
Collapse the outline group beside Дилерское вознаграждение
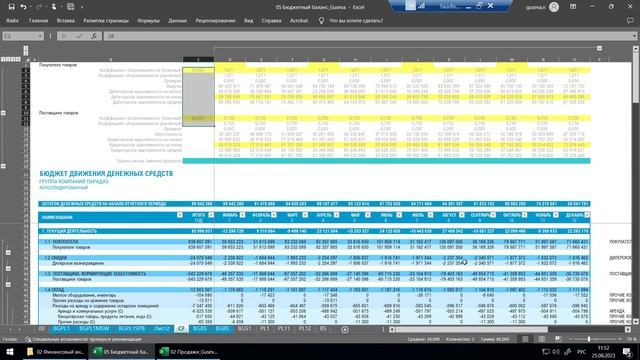8,269
